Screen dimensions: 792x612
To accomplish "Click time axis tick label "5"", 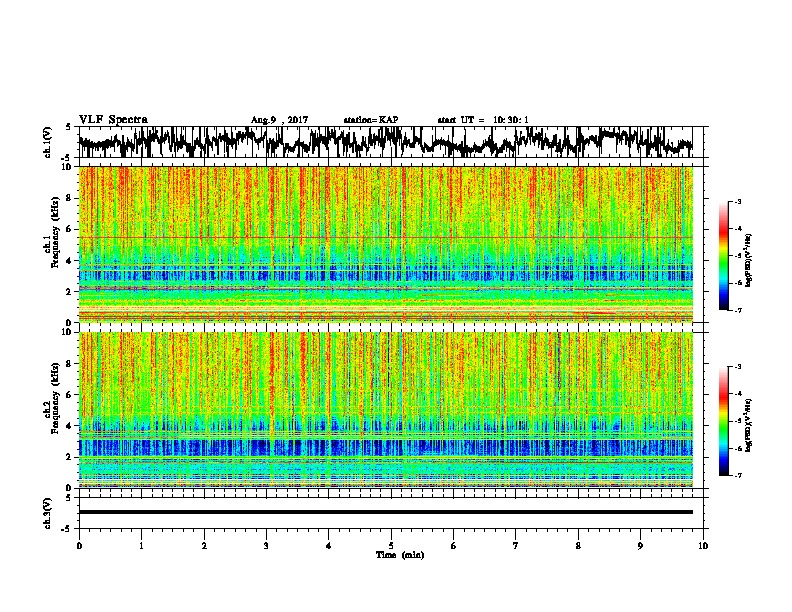I will click(x=391, y=546).
